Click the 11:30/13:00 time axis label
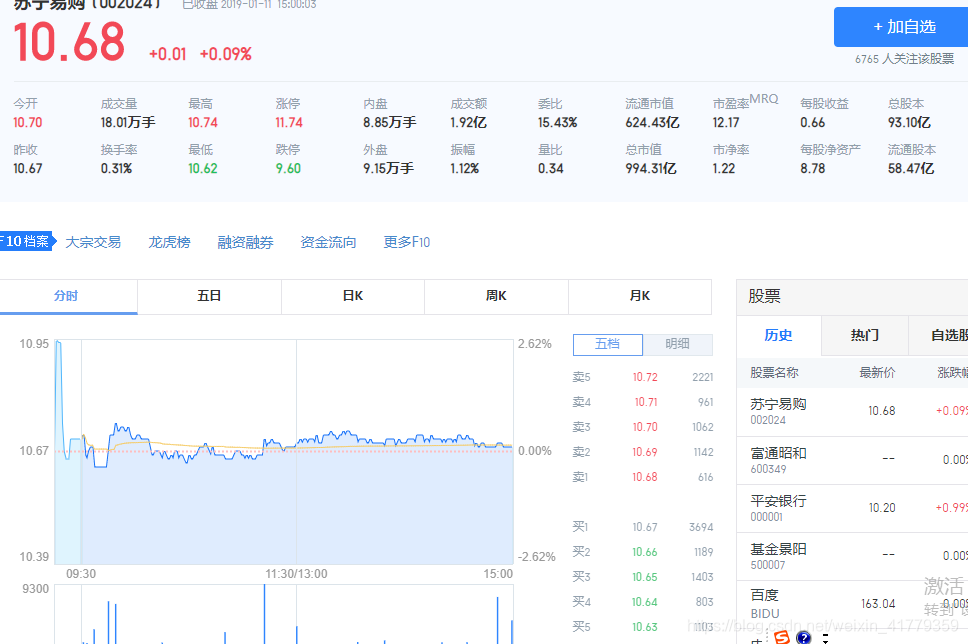968x644 pixels. click(x=296, y=574)
